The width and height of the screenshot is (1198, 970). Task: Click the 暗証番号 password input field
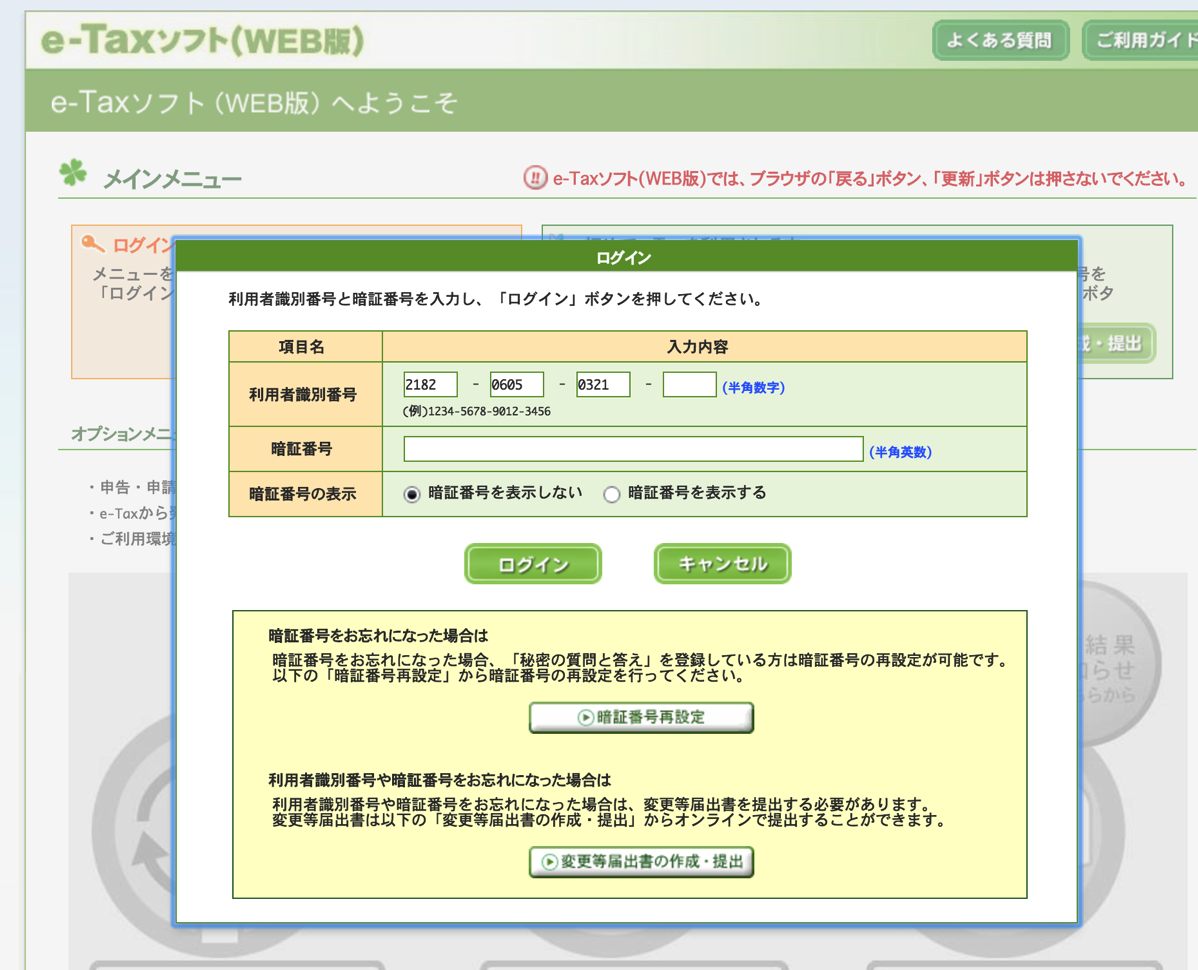click(633, 449)
